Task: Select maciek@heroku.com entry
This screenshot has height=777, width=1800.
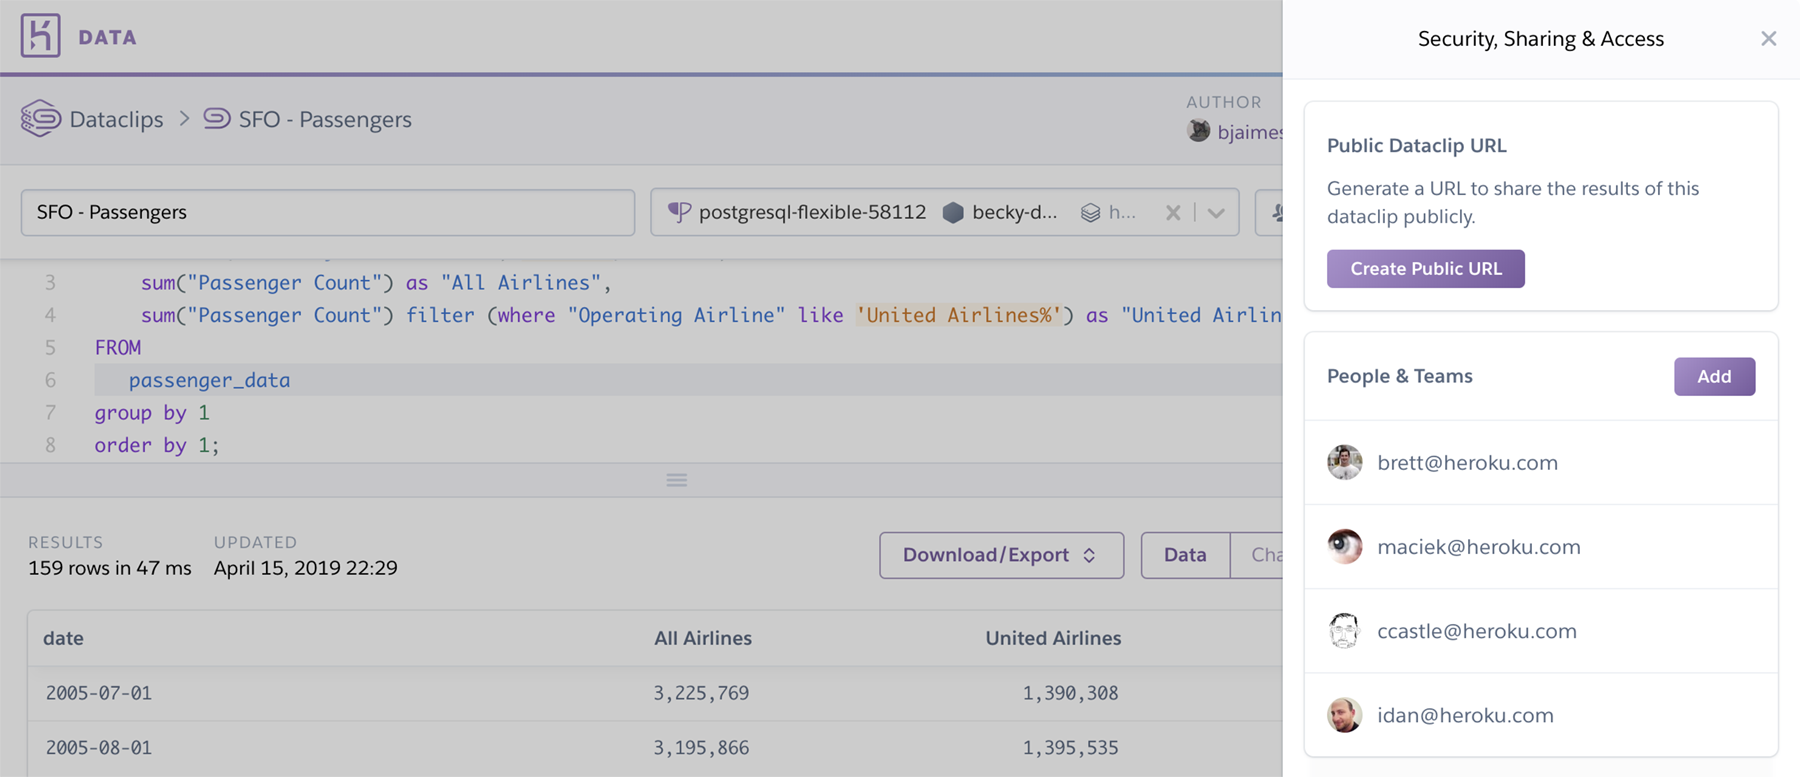Action: point(1541,547)
